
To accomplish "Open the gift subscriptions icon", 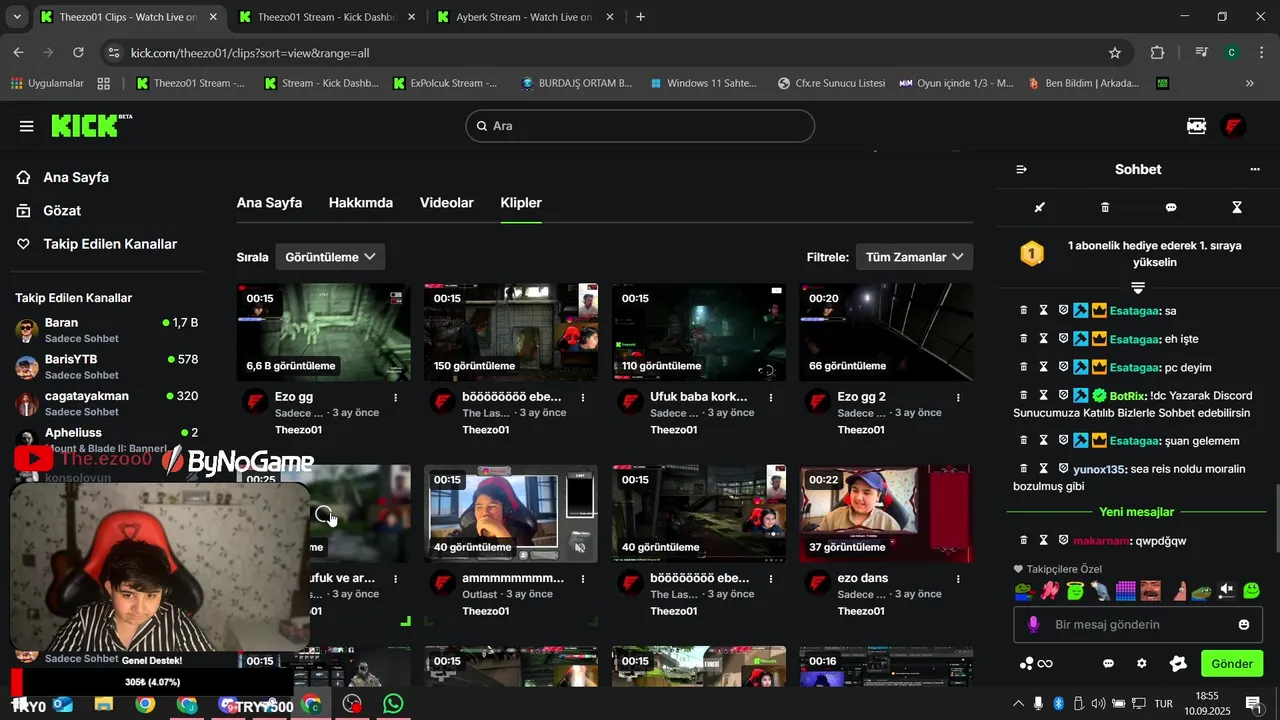I will point(1178,664).
